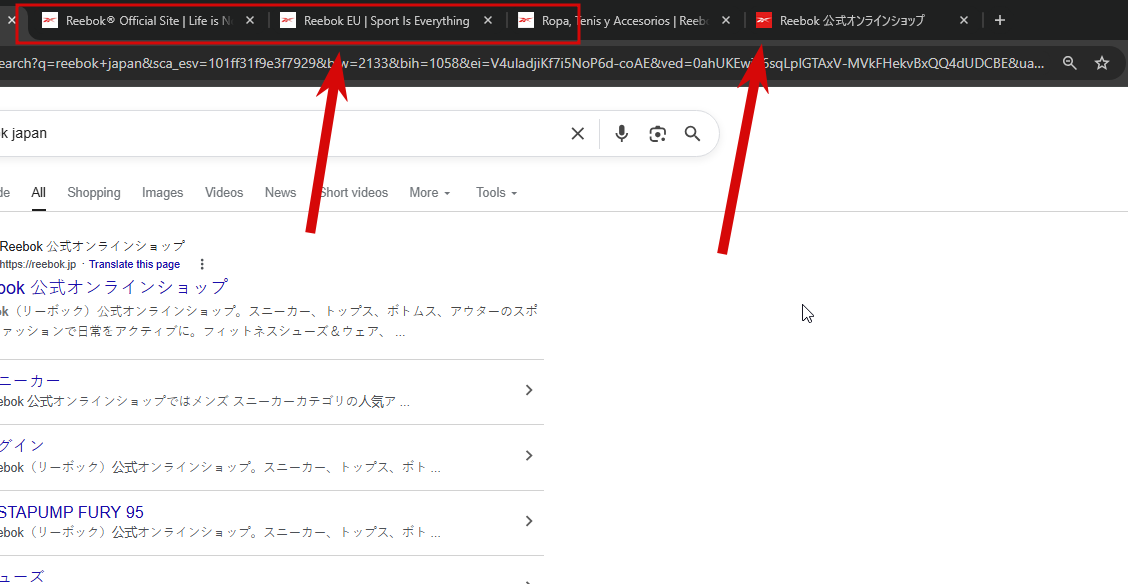Clear the search box with the X
1128x584 pixels.
577,134
